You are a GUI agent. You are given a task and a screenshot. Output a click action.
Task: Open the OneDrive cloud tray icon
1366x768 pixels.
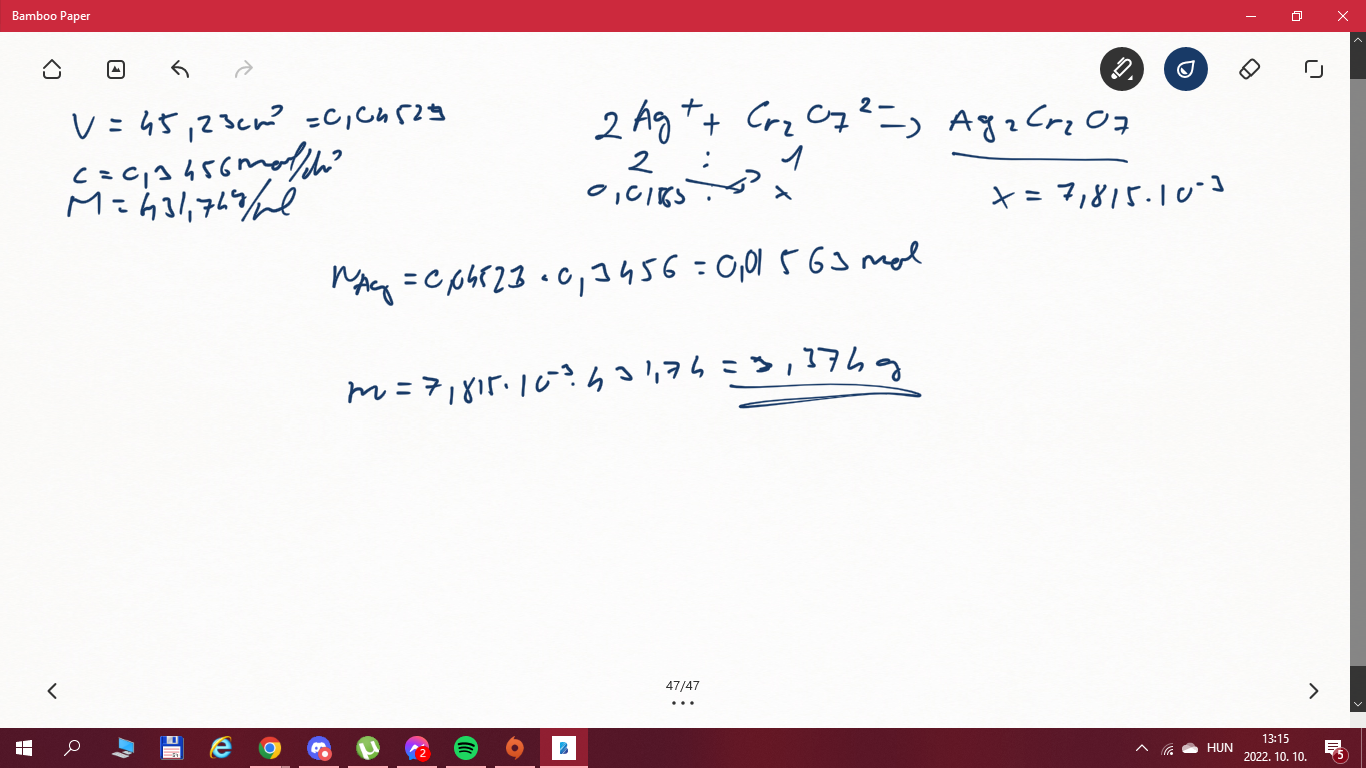click(x=1190, y=748)
